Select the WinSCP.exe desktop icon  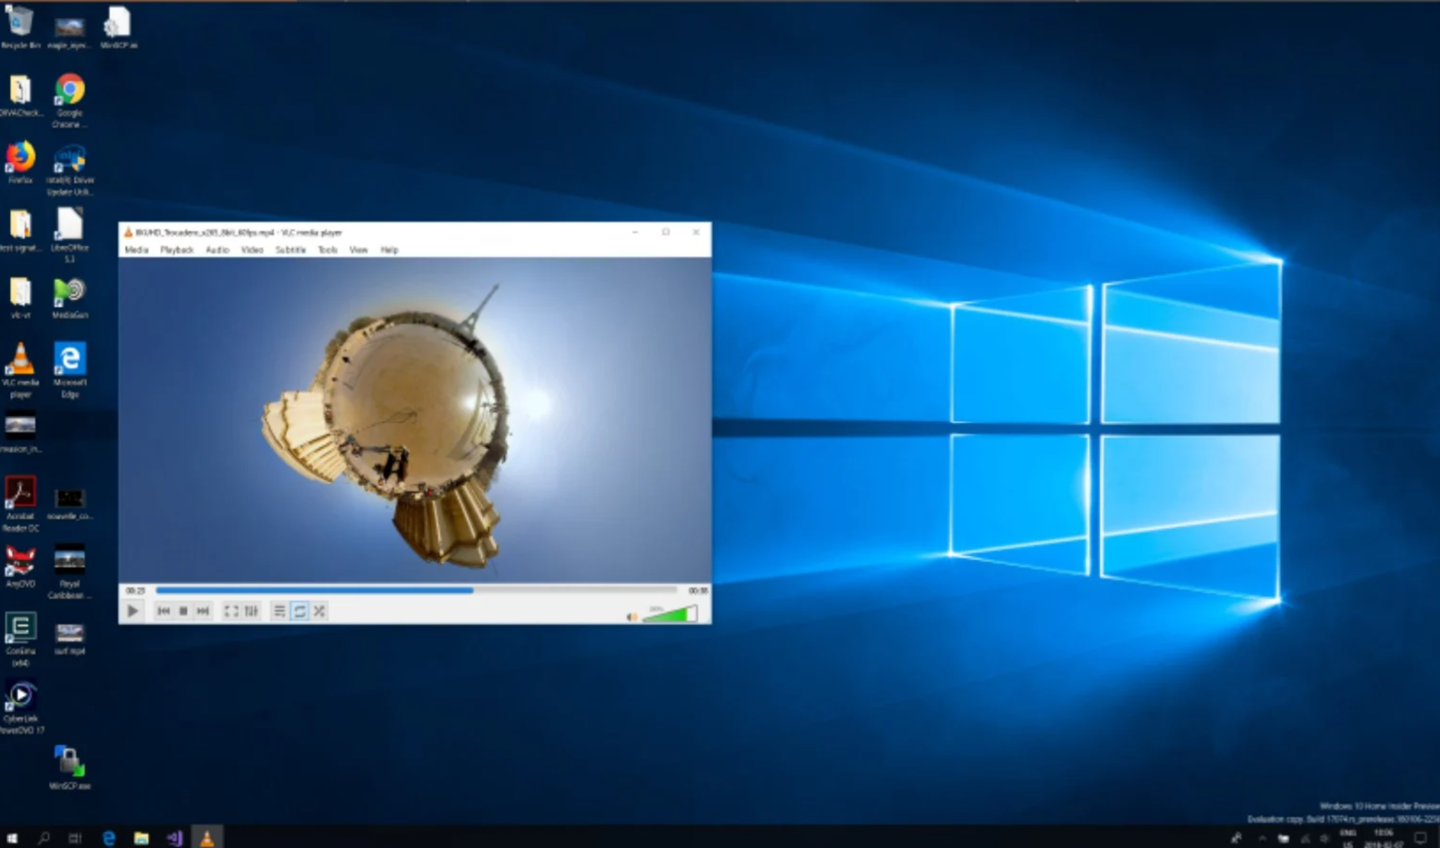click(x=69, y=768)
